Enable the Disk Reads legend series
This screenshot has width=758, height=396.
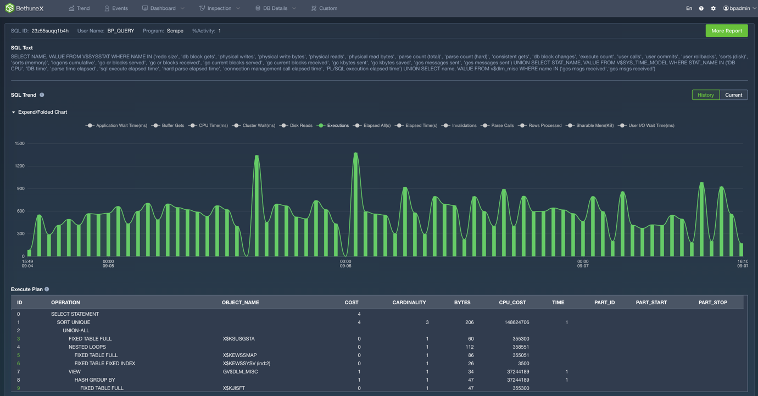tap(296, 125)
